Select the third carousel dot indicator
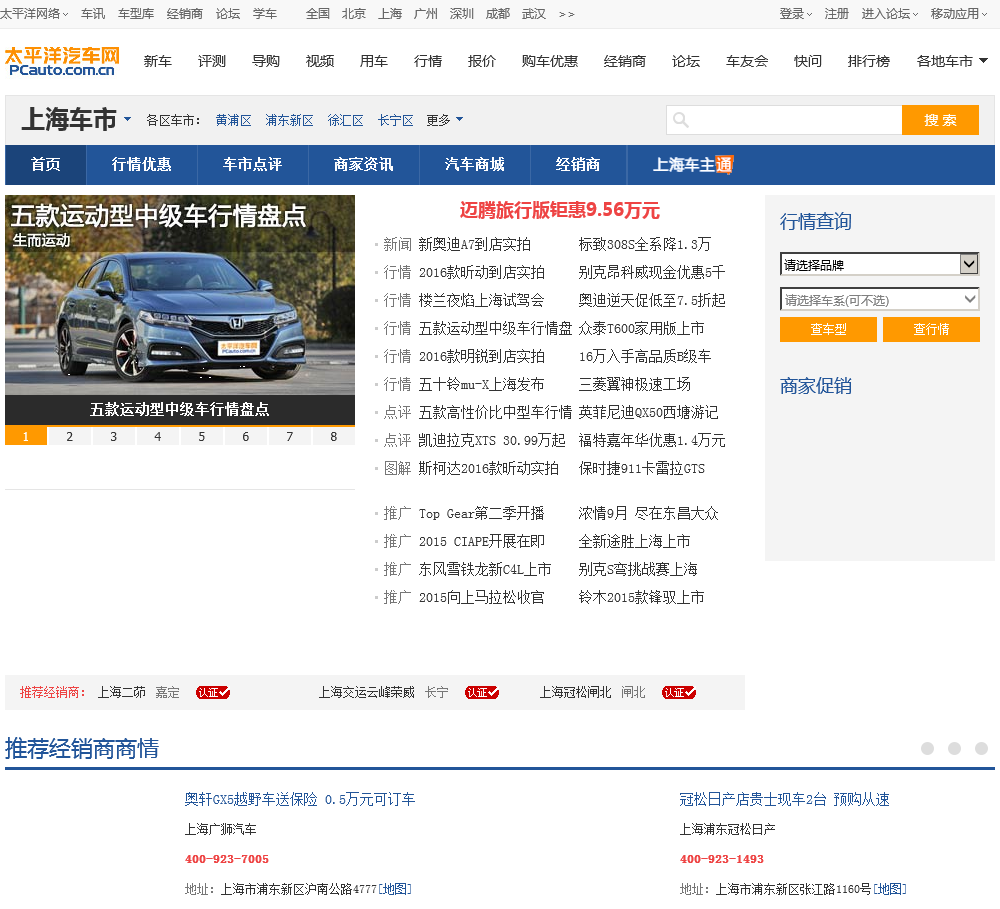The height and width of the screenshot is (909, 1000). click(981, 749)
